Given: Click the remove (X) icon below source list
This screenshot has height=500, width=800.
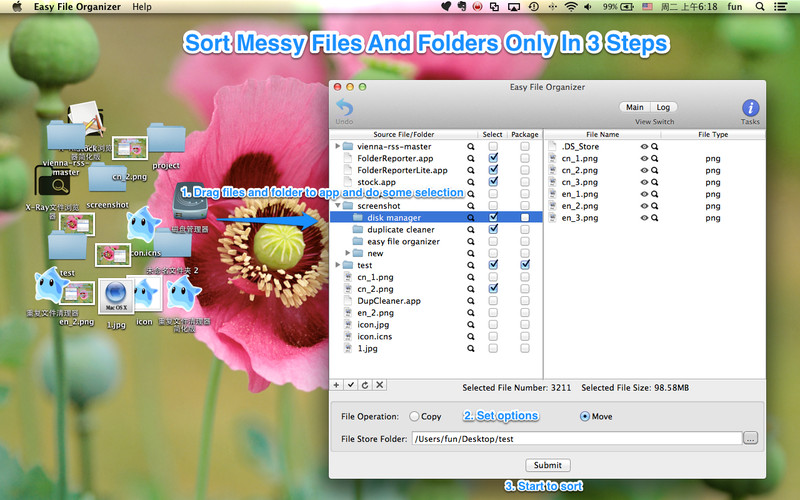Looking at the screenshot, I should click(380, 385).
